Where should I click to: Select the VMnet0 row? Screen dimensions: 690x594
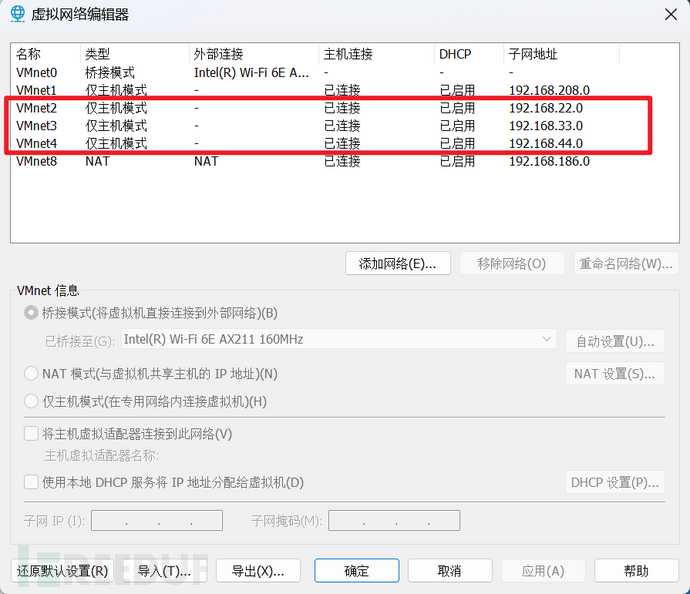(x=345, y=72)
